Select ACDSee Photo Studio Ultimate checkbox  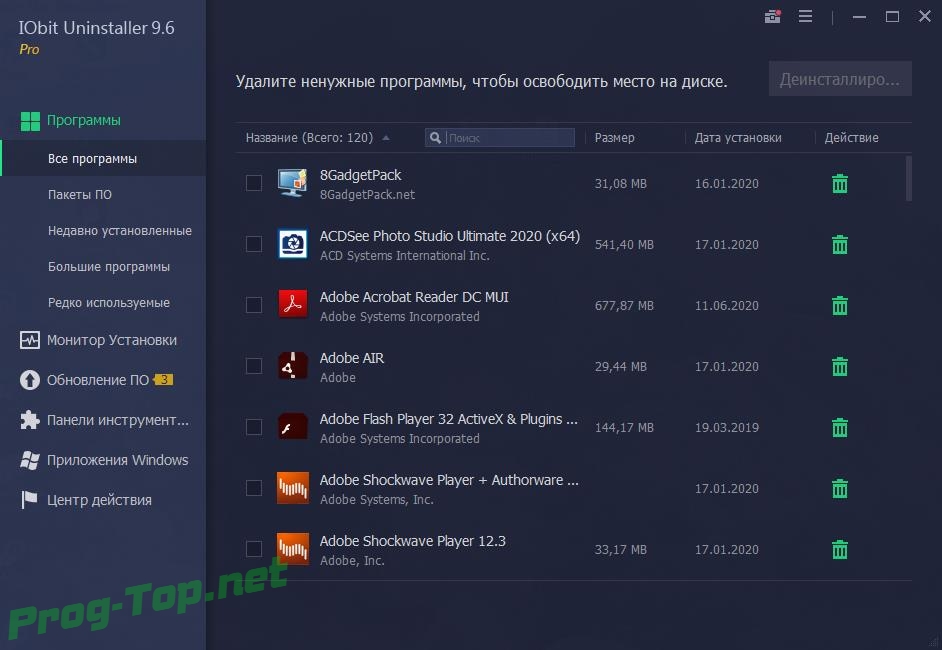point(254,244)
